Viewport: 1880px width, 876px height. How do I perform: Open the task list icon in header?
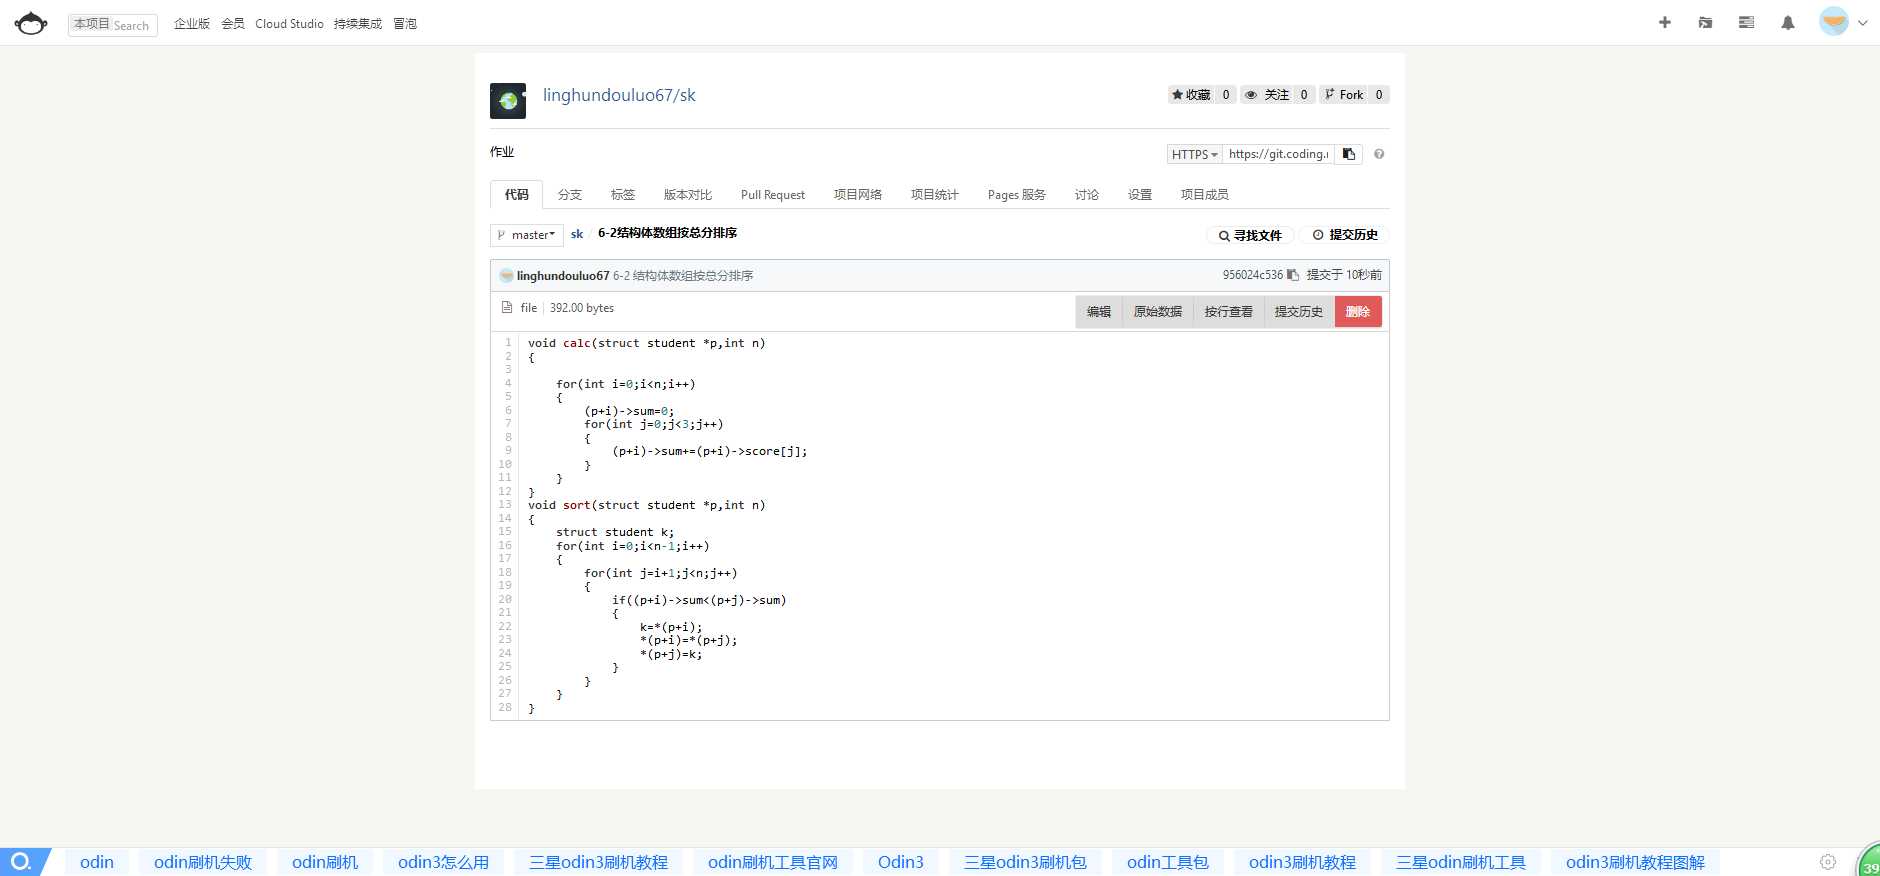click(1746, 22)
